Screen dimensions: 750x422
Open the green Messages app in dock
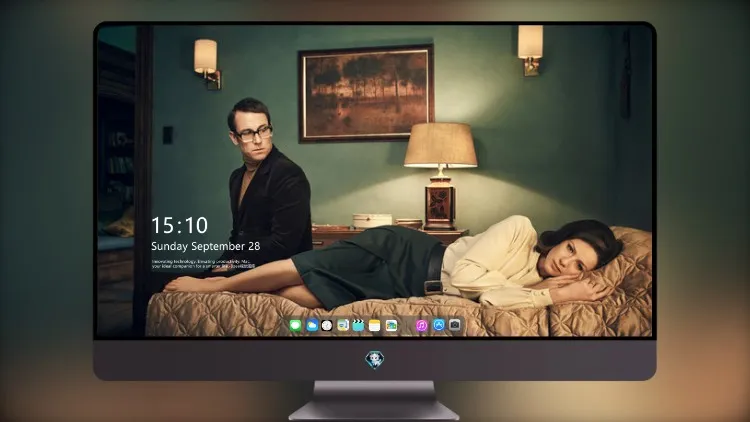click(x=295, y=326)
